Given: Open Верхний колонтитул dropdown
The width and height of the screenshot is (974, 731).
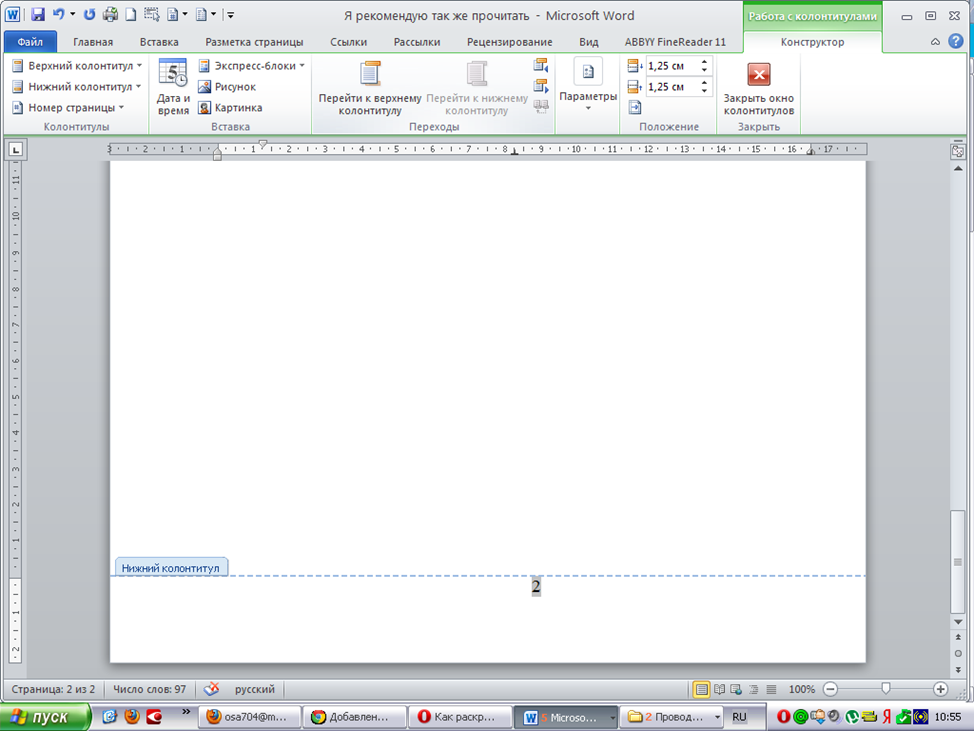Looking at the screenshot, I should 77,66.
